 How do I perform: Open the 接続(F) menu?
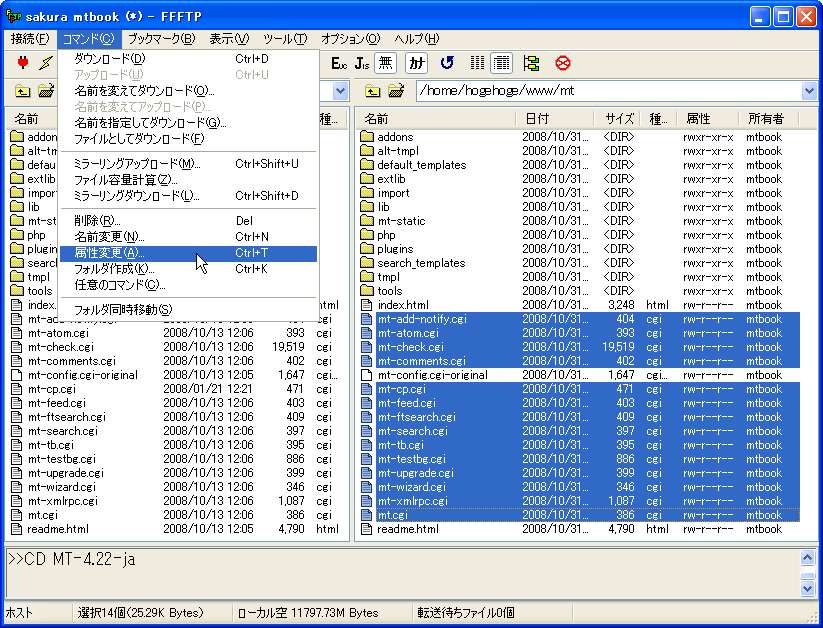coord(30,39)
